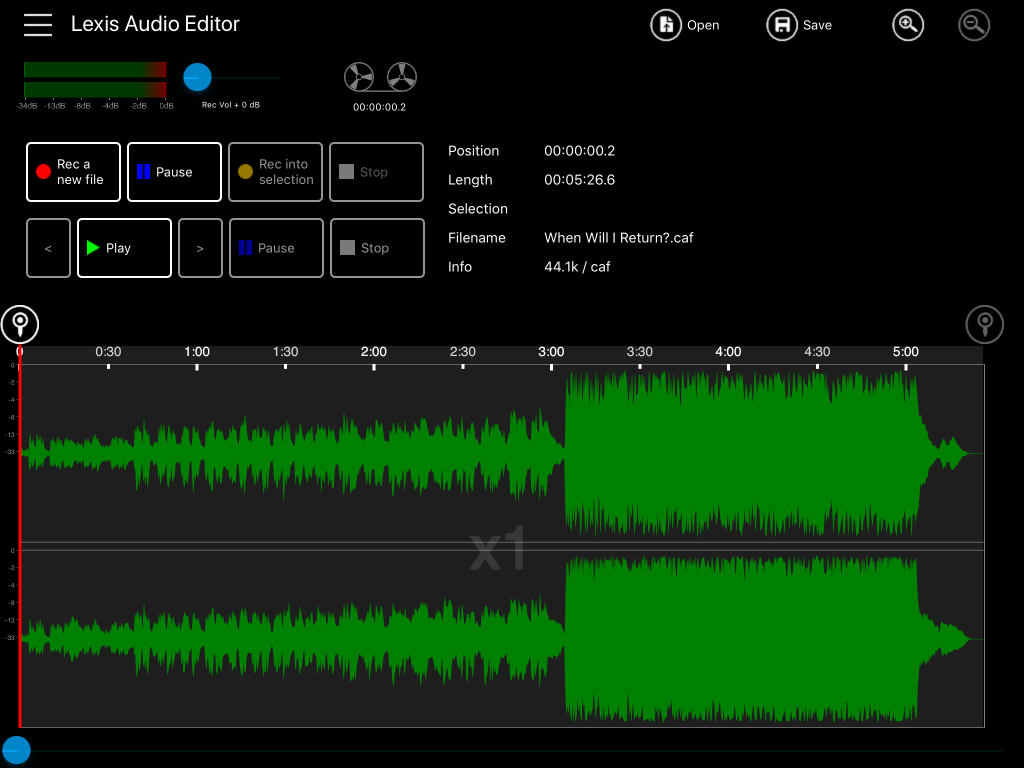Click the tape counter time 00:00:00.2
Image resolution: width=1024 pixels, height=768 pixels.
click(379, 107)
